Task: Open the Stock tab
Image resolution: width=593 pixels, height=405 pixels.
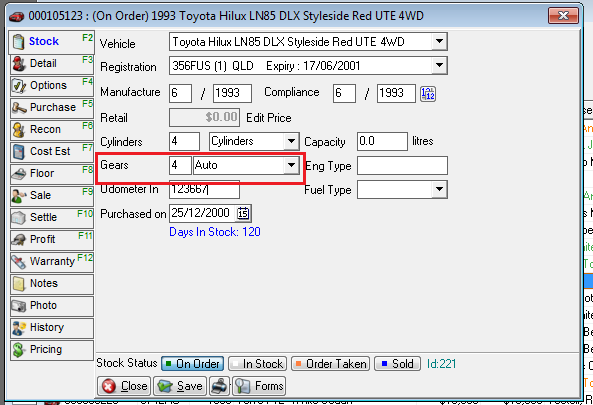Action: [x=51, y=42]
